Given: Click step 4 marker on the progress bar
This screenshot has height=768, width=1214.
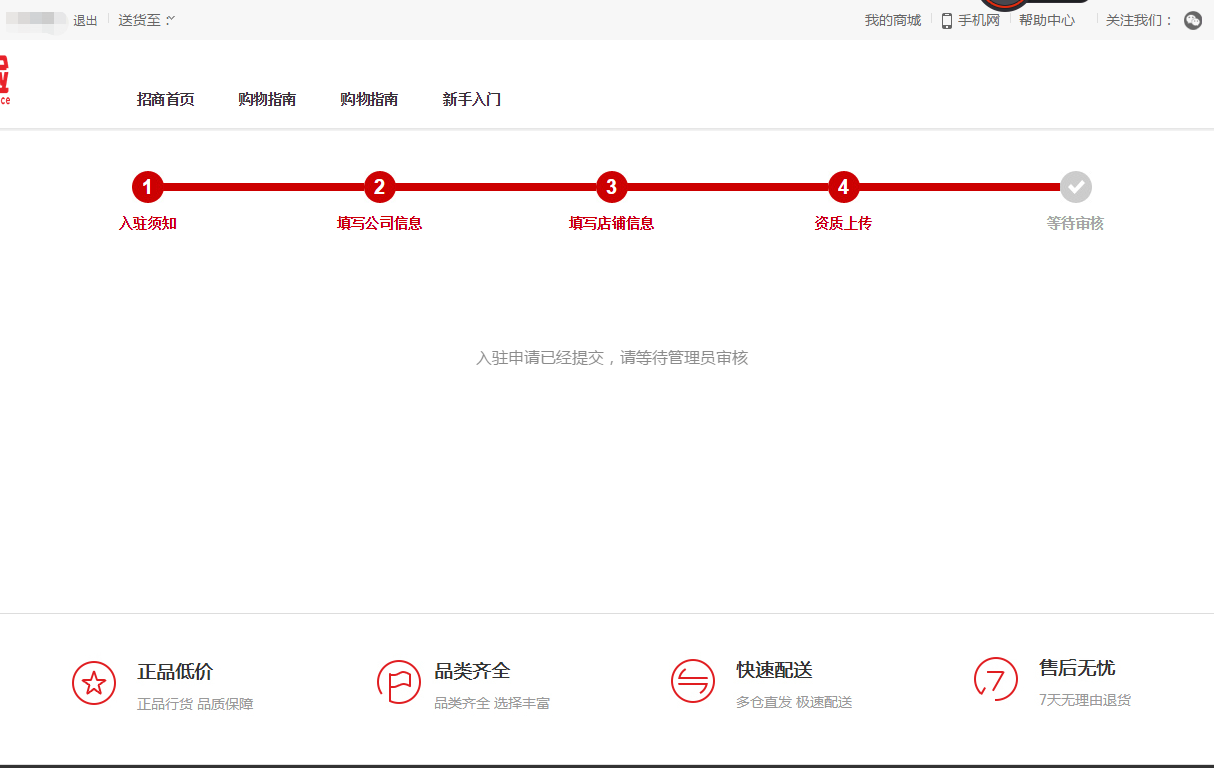Looking at the screenshot, I should pos(843,187).
